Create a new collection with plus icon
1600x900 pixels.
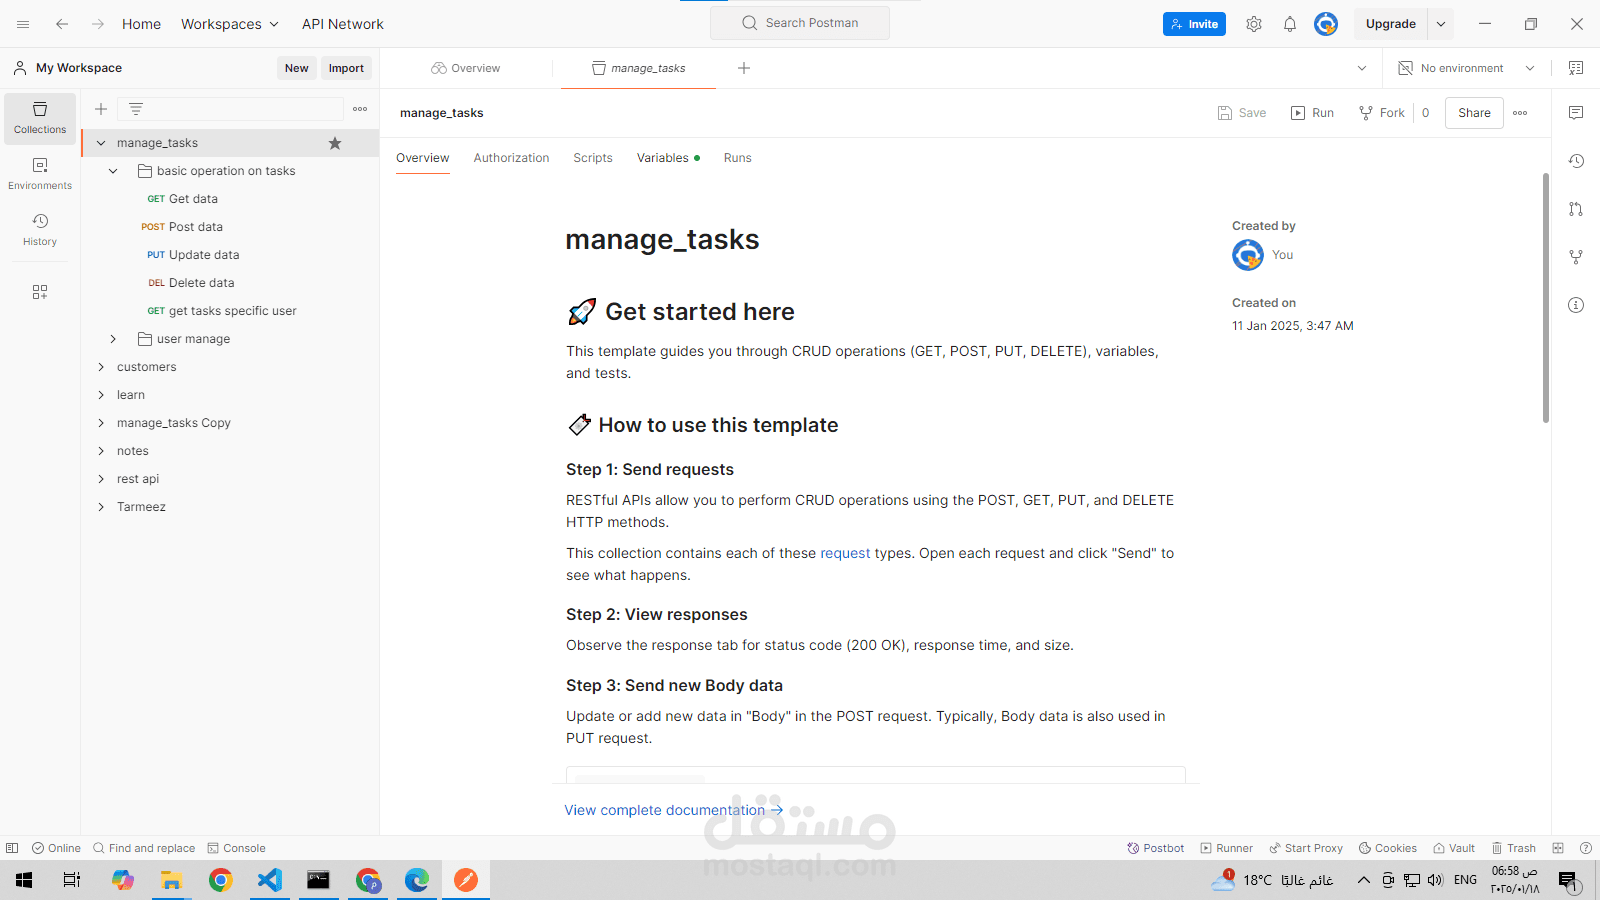tap(101, 109)
